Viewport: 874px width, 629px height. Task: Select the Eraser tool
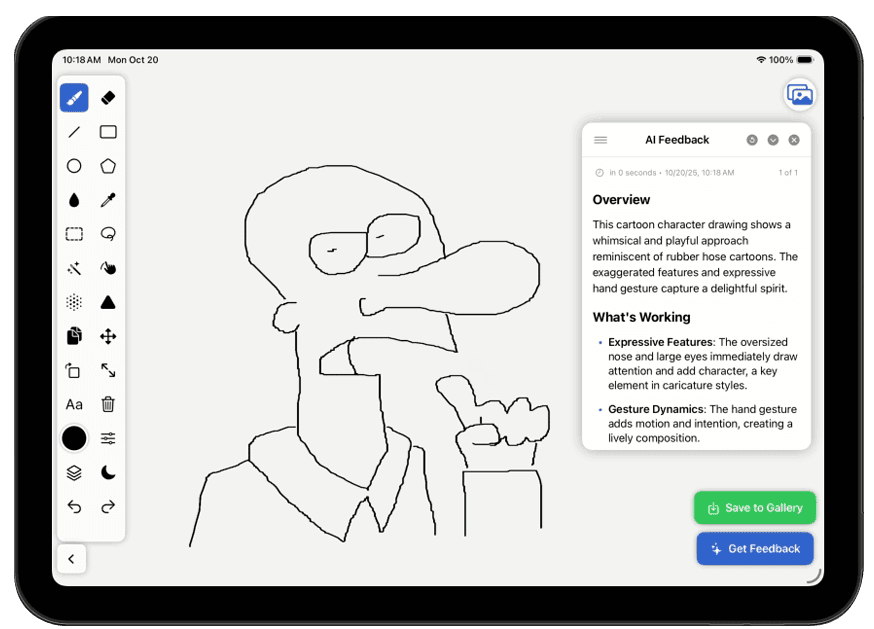tap(108, 98)
